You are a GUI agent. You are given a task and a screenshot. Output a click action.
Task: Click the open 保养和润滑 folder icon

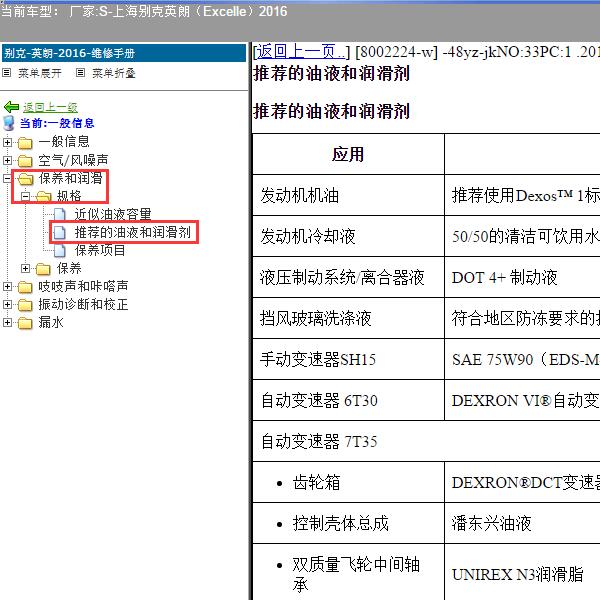tap(26, 179)
